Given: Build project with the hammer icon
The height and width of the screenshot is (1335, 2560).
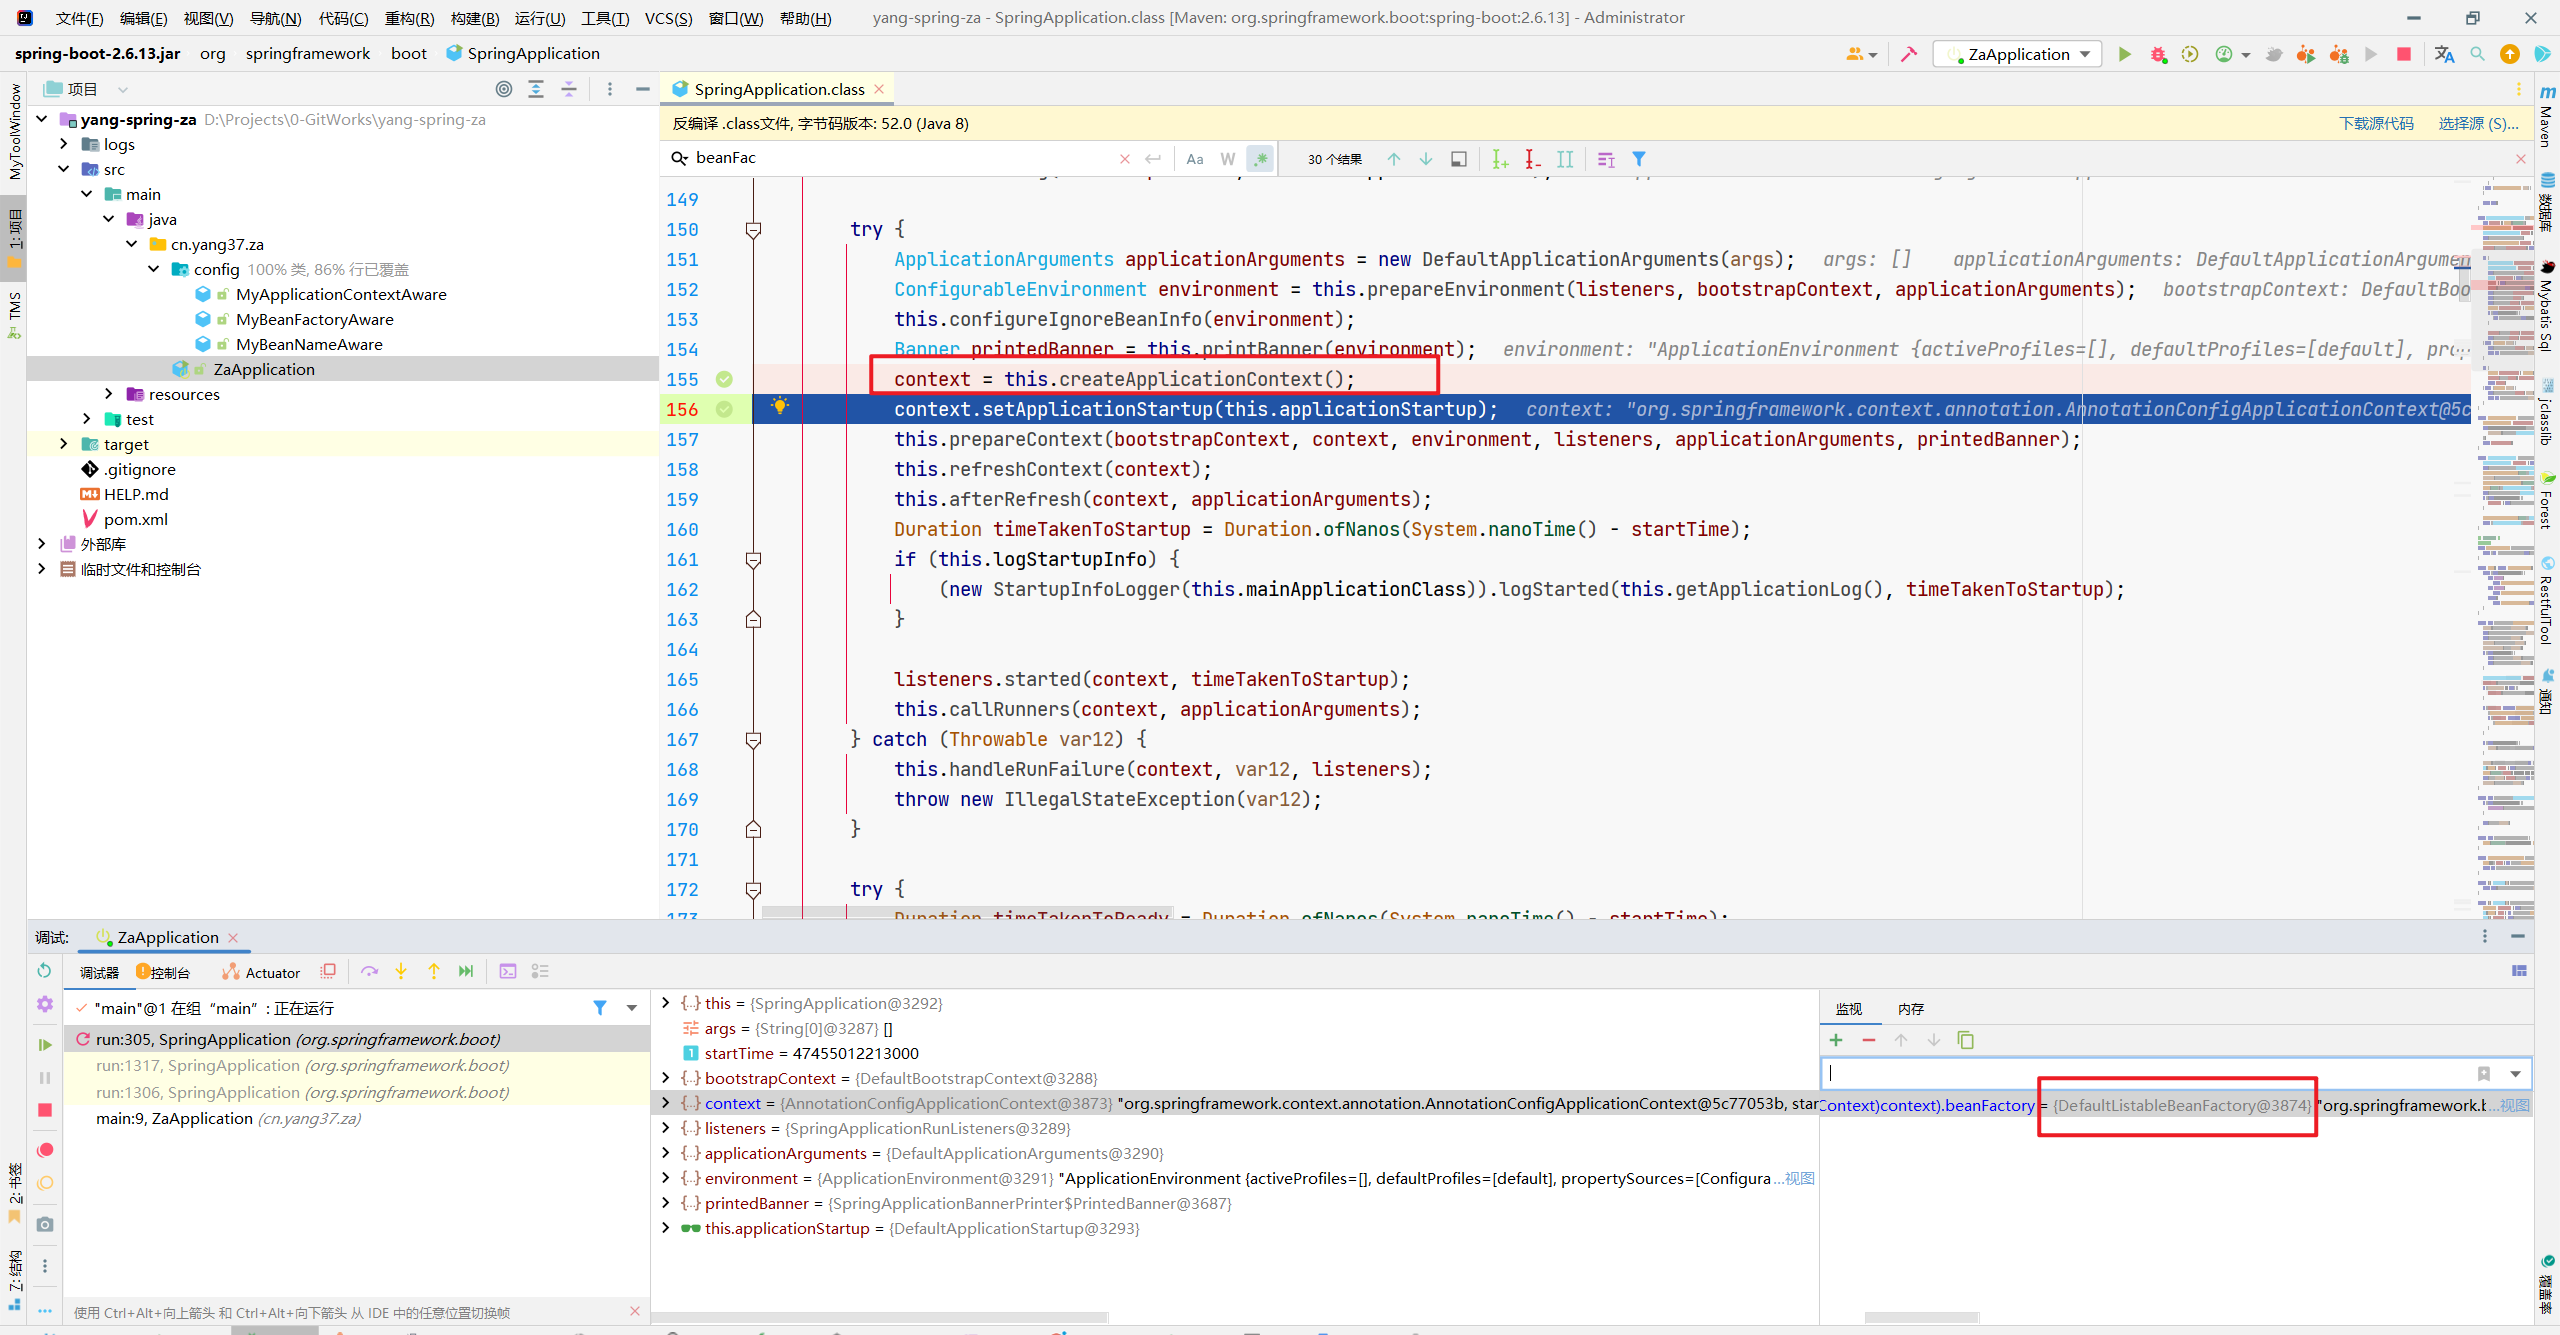Looking at the screenshot, I should click(1908, 54).
